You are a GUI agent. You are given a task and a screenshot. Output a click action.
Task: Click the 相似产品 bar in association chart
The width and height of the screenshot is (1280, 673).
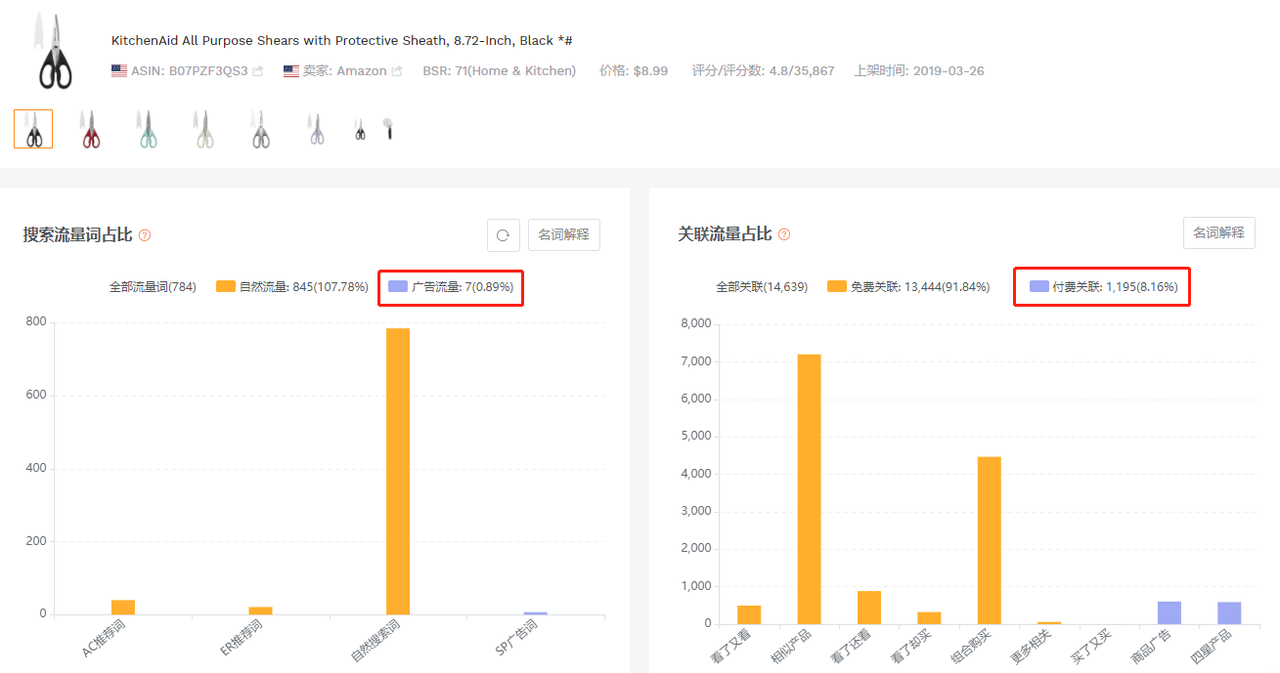(808, 488)
